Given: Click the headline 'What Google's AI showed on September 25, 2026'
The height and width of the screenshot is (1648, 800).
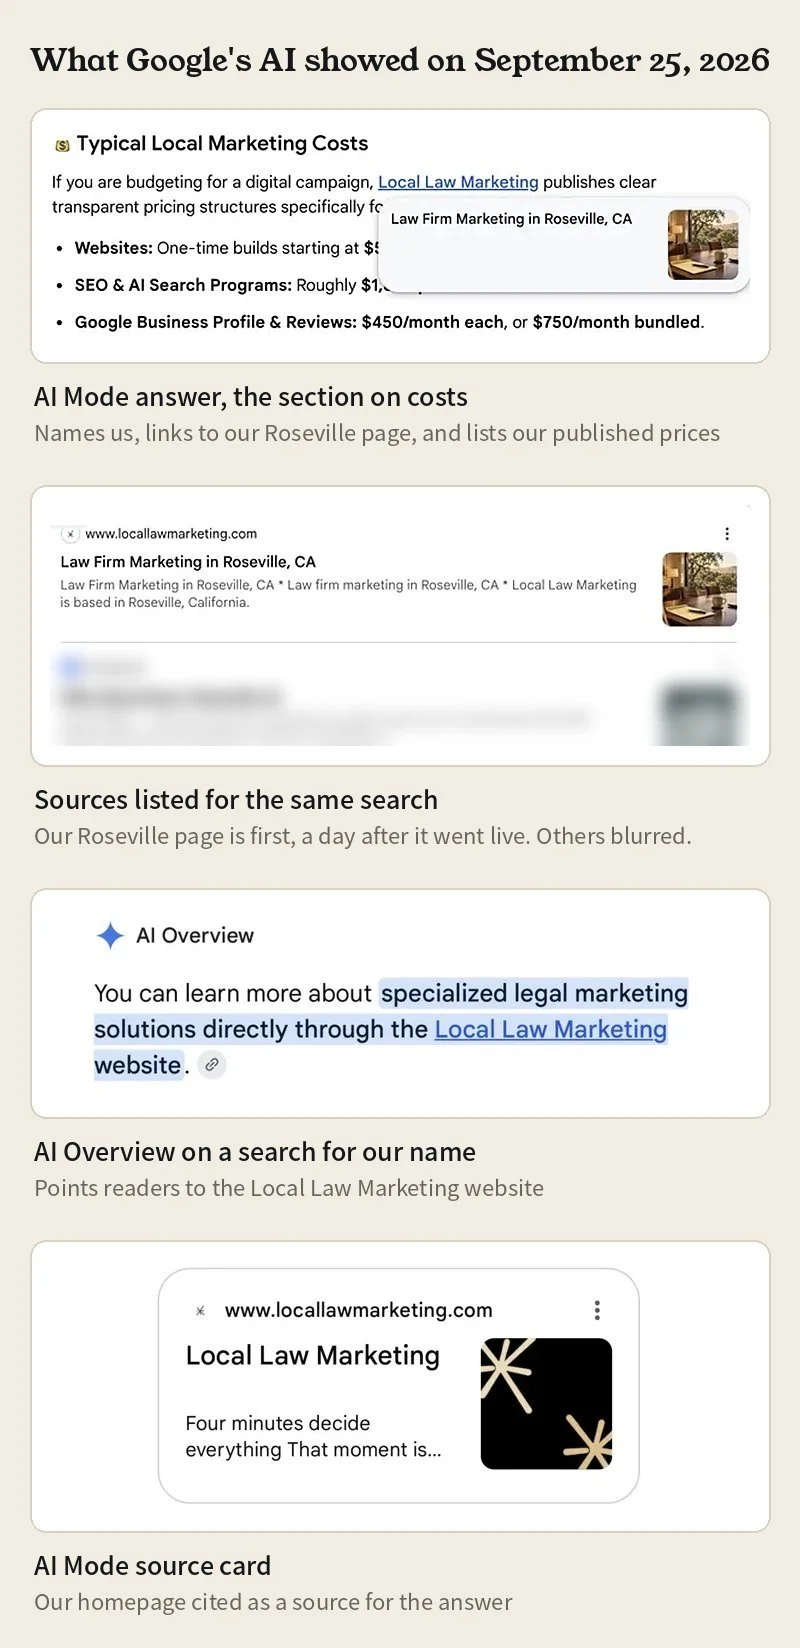Looking at the screenshot, I should click(400, 60).
